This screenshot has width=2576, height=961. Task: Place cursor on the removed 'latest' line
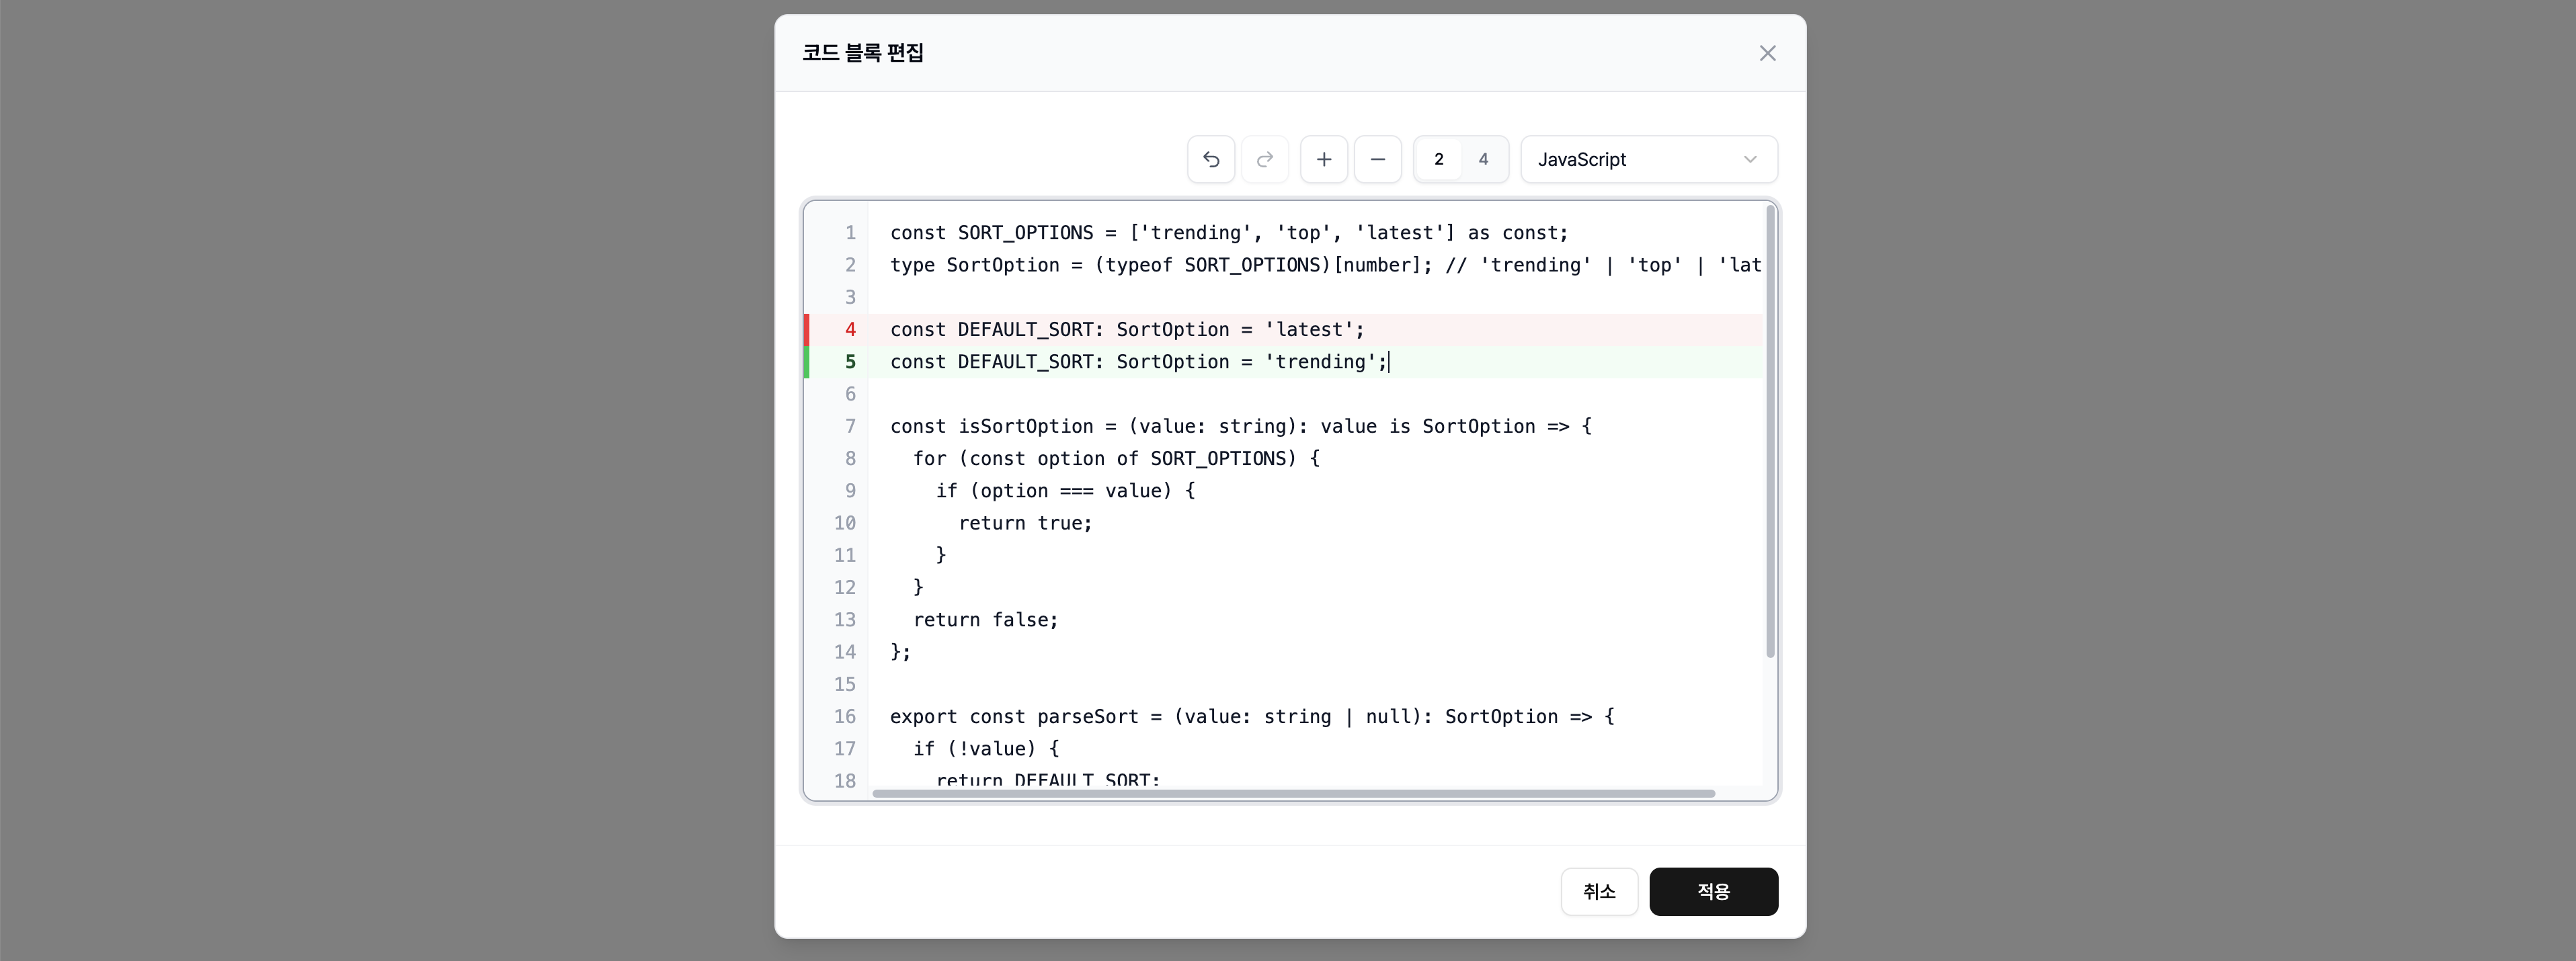click(x=1127, y=329)
